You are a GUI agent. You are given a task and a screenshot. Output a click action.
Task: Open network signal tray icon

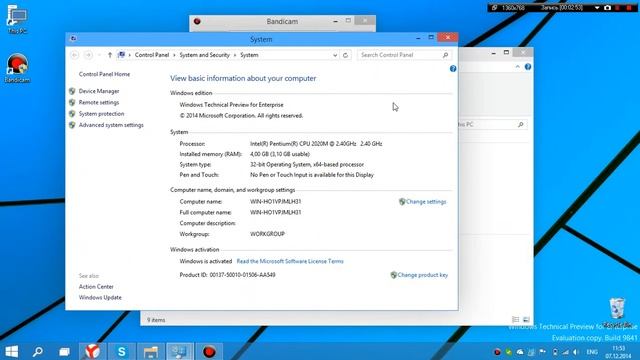pos(565,352)
